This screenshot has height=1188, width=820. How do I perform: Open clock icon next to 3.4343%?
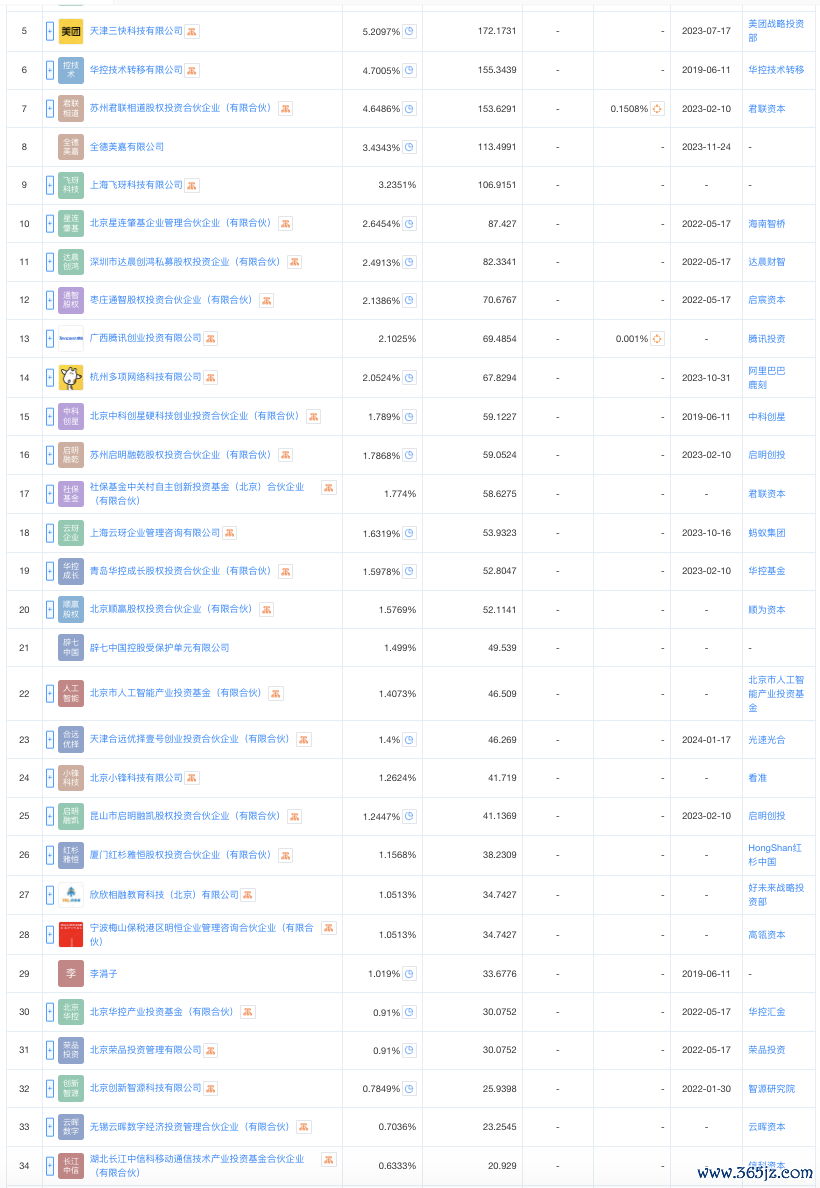pos(409,147)
